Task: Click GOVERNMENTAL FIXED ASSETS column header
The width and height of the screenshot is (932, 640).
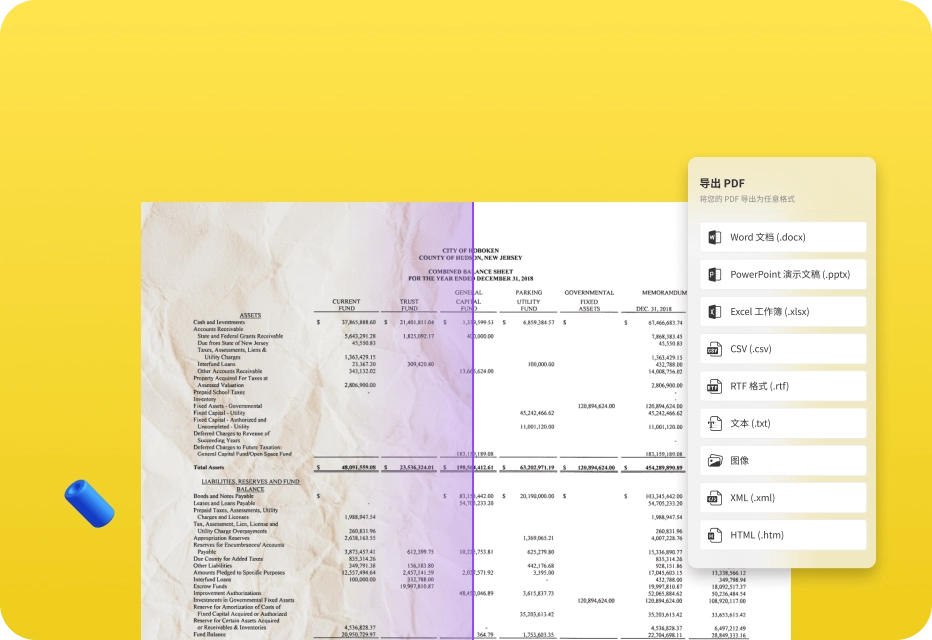Action: click(589, 301)
